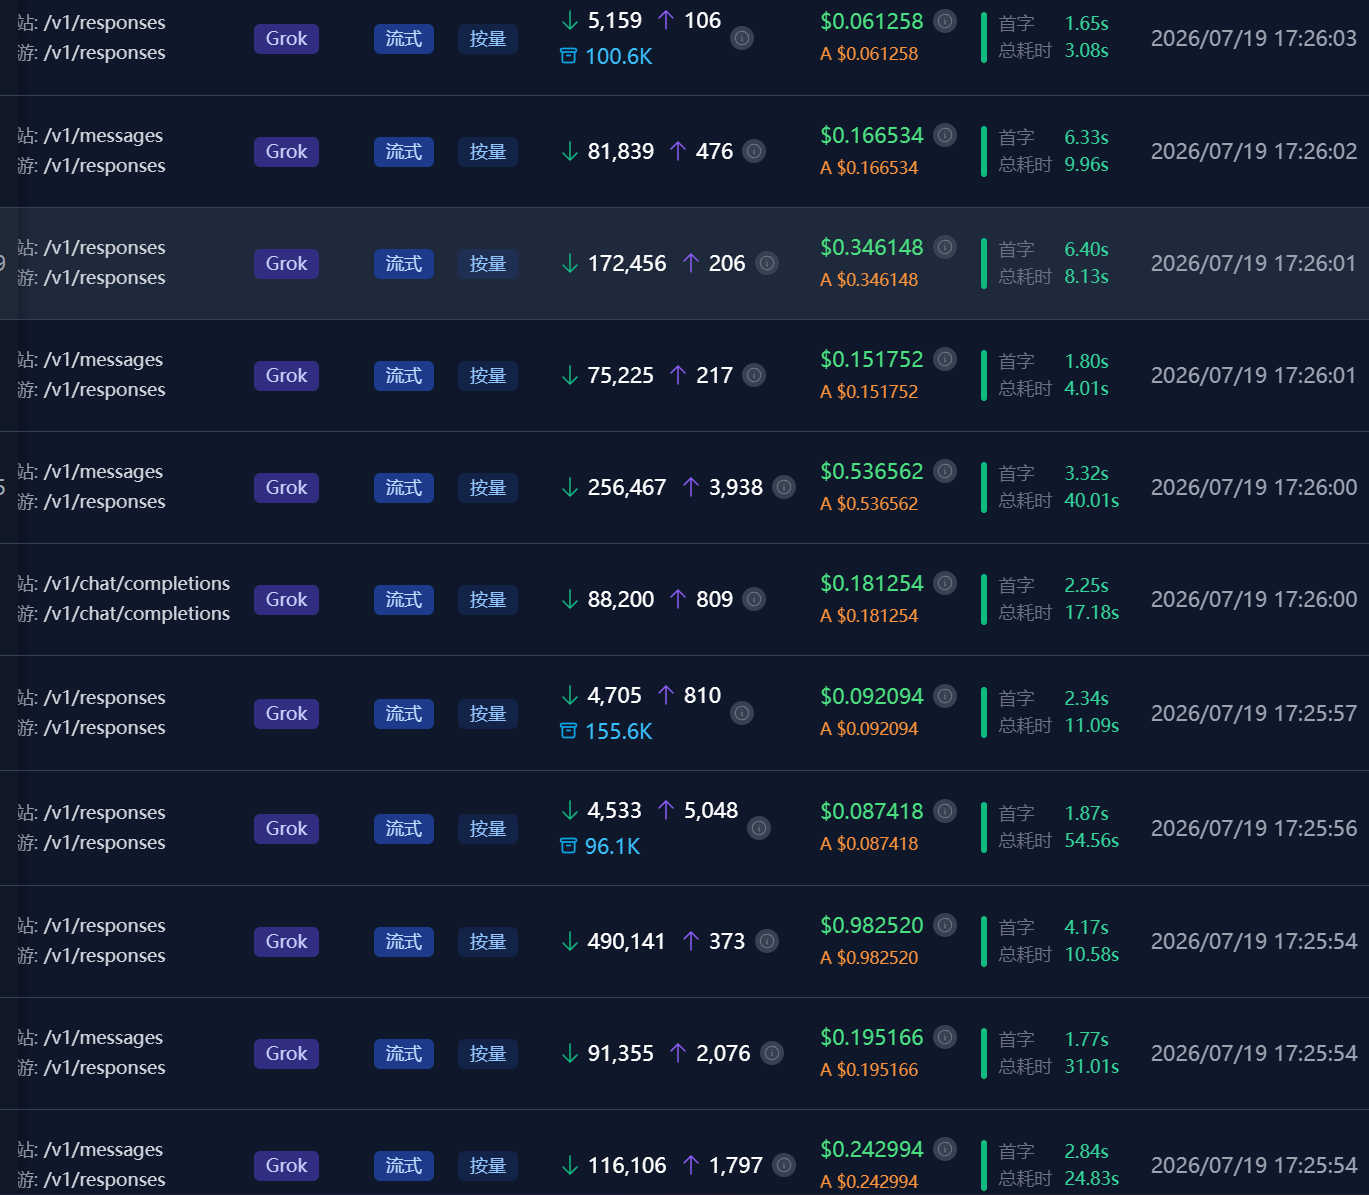Click the cached tokens value 155.6K
The image size is (1369, 1195).
pyautogui.click(x=618, y=731)
